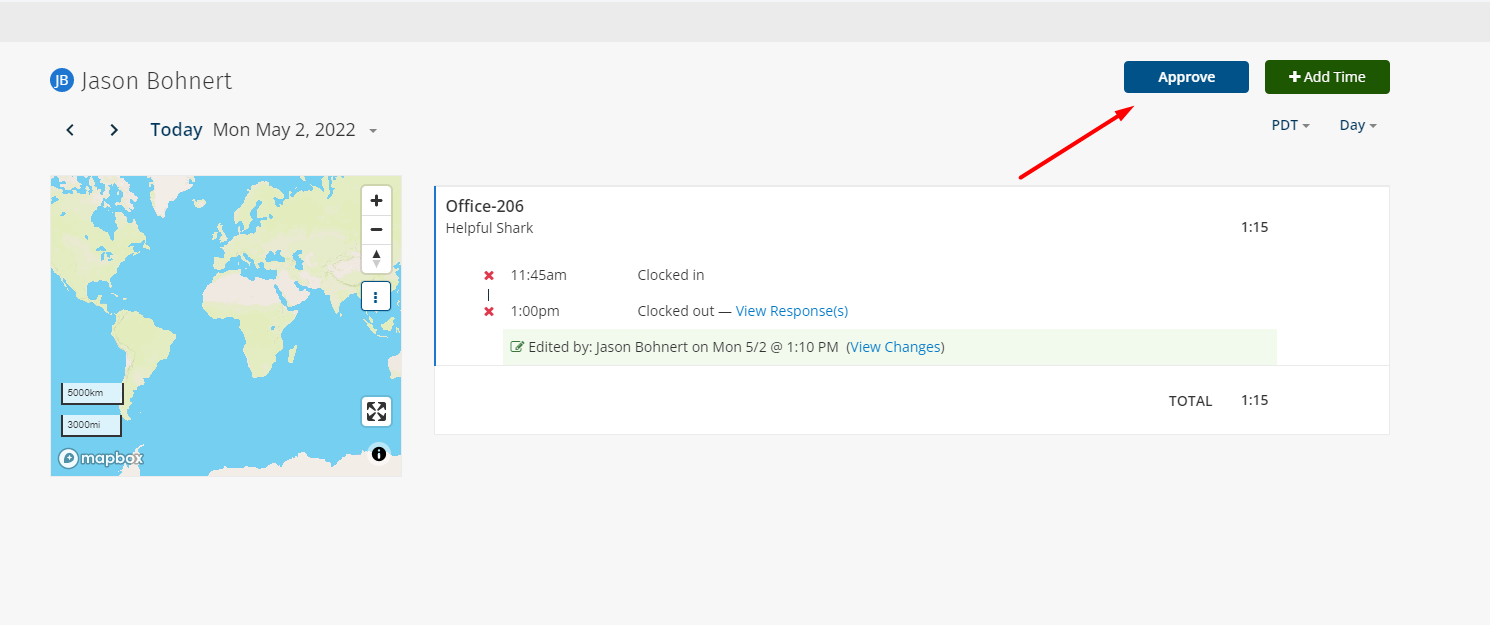
Task: Click the edit pencil icon in edited note
Action: tap(517, 347)
